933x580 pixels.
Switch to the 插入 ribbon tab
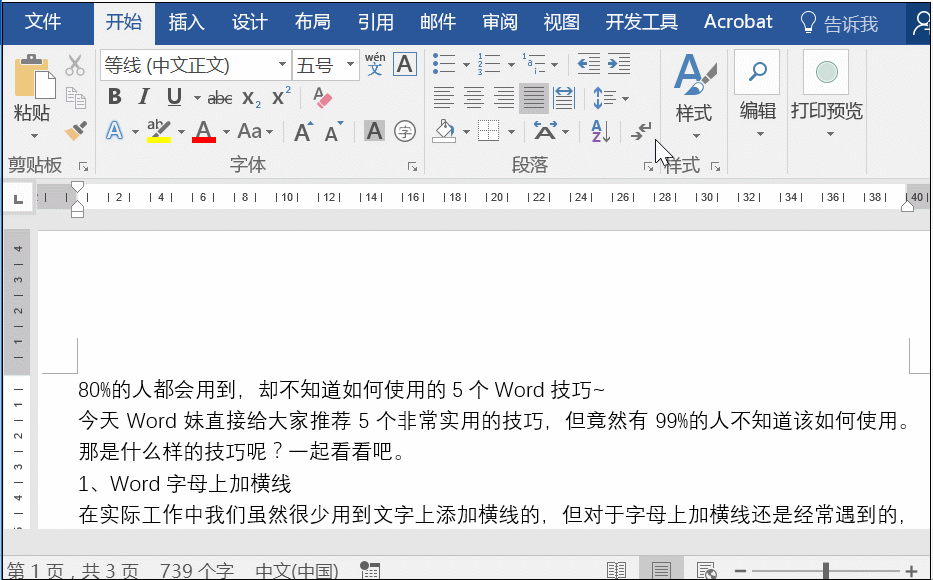click(186, 21)
